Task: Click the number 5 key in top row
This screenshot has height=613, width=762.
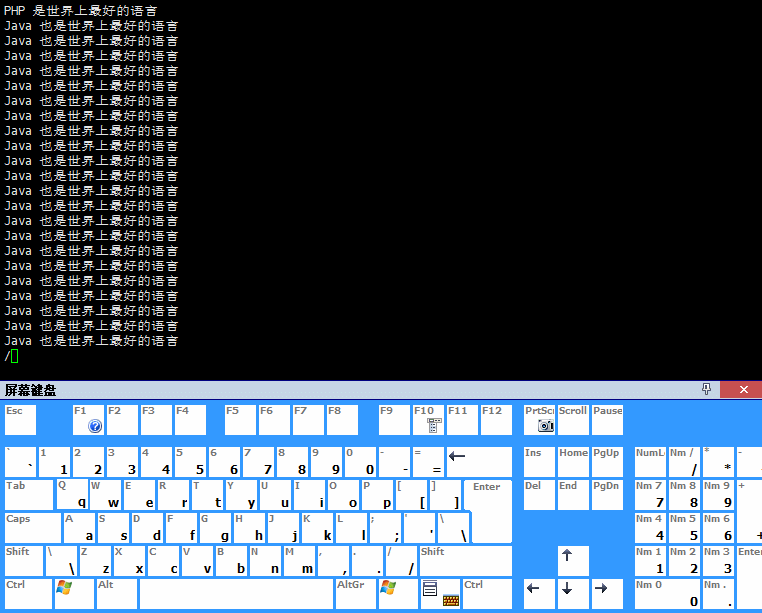Action: (x=190, y=462)
